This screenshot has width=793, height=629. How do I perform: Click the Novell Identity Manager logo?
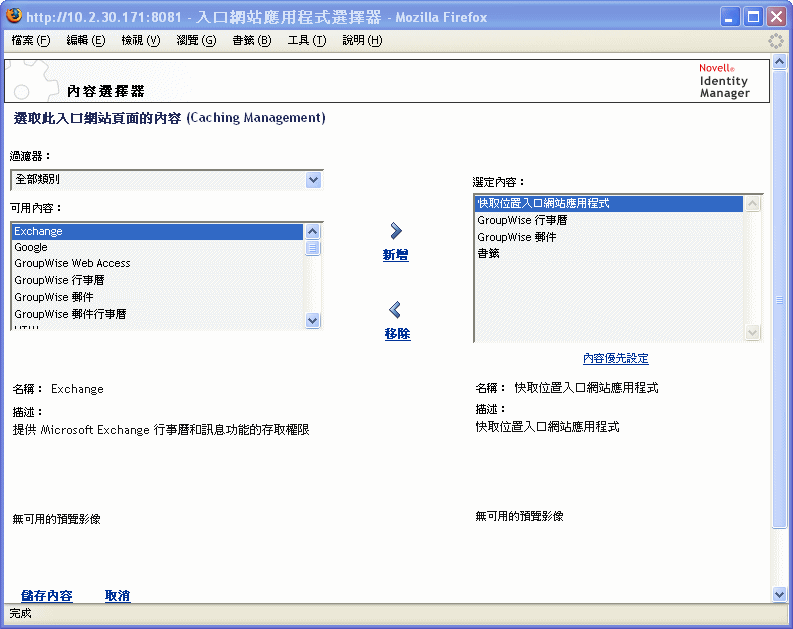(724, 81)
